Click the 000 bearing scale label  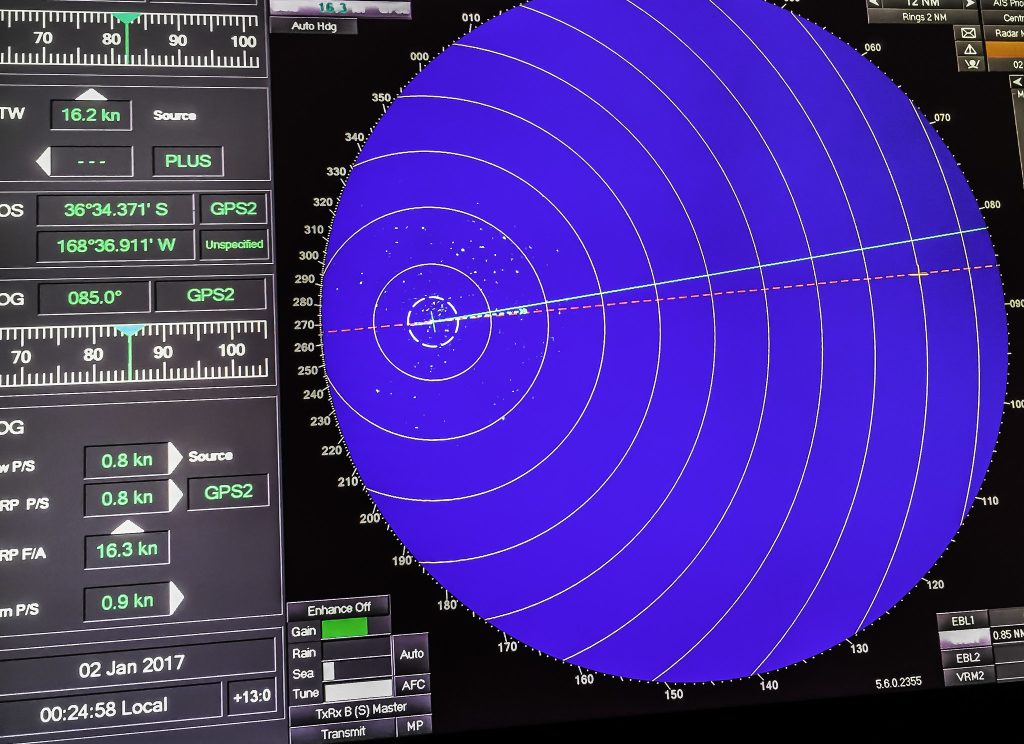(x=419, y=57)
